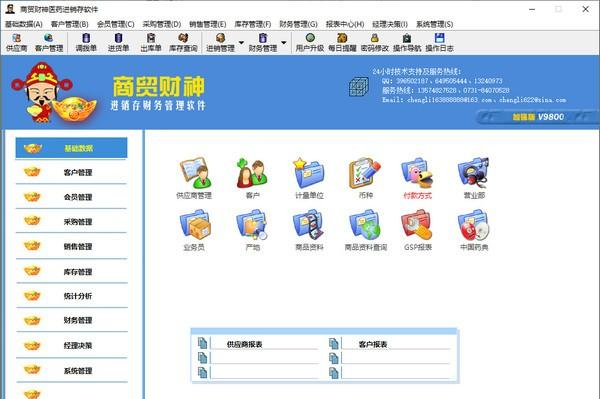
Task: Open the 会员管理(C) menu
Action: click(x=116, y=24)
